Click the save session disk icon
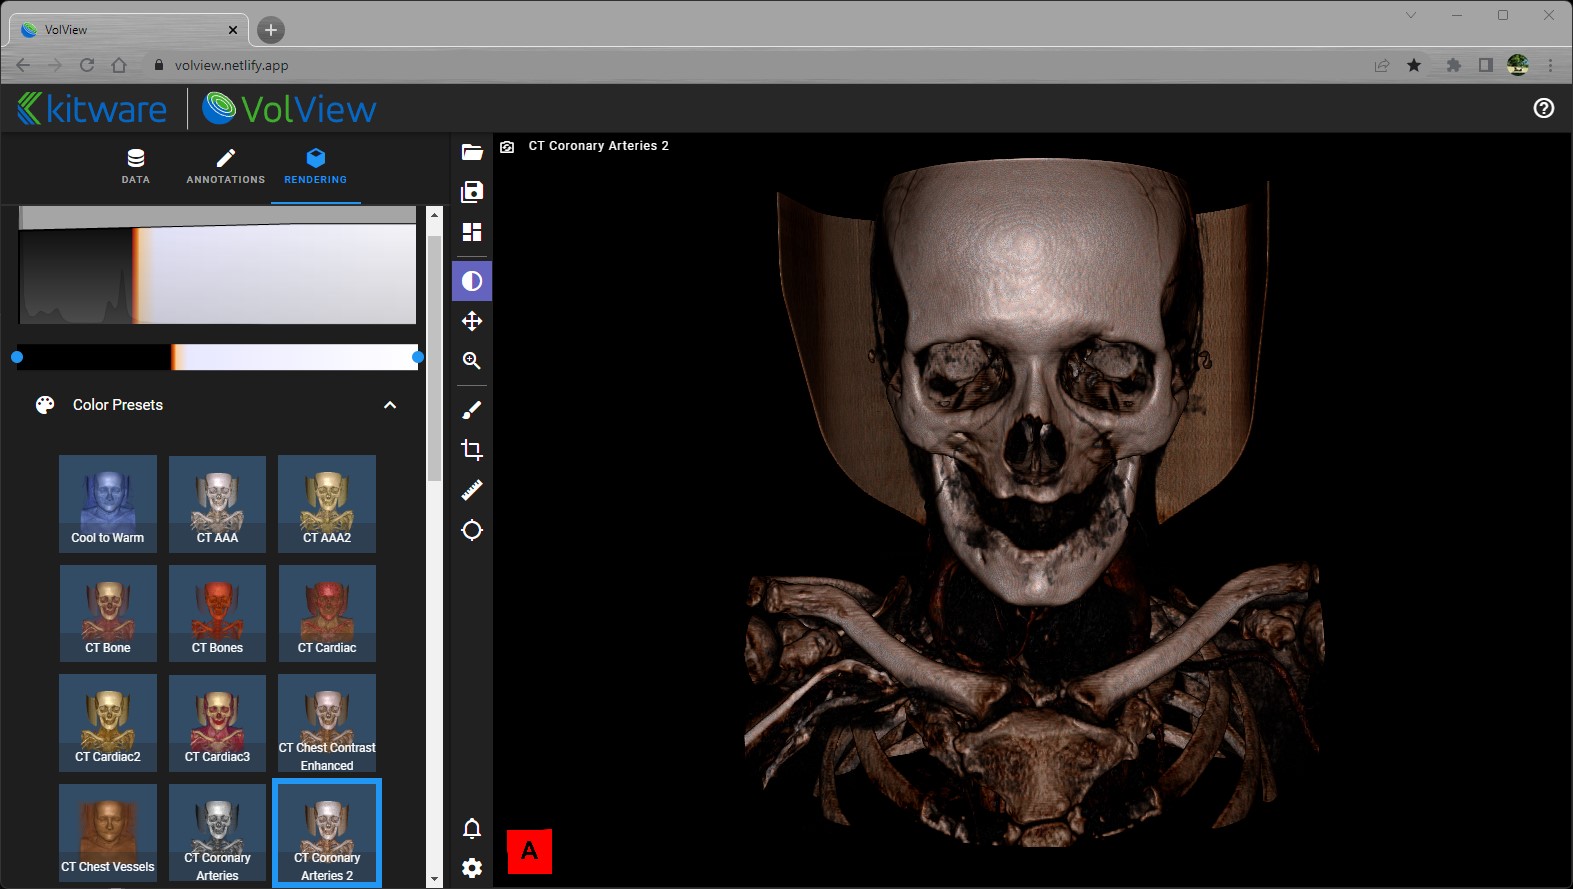 [472, 192]
